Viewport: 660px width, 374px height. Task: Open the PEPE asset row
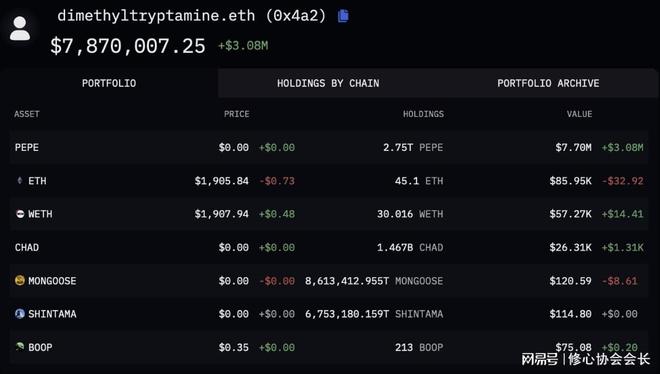click(x=329, y=147)
